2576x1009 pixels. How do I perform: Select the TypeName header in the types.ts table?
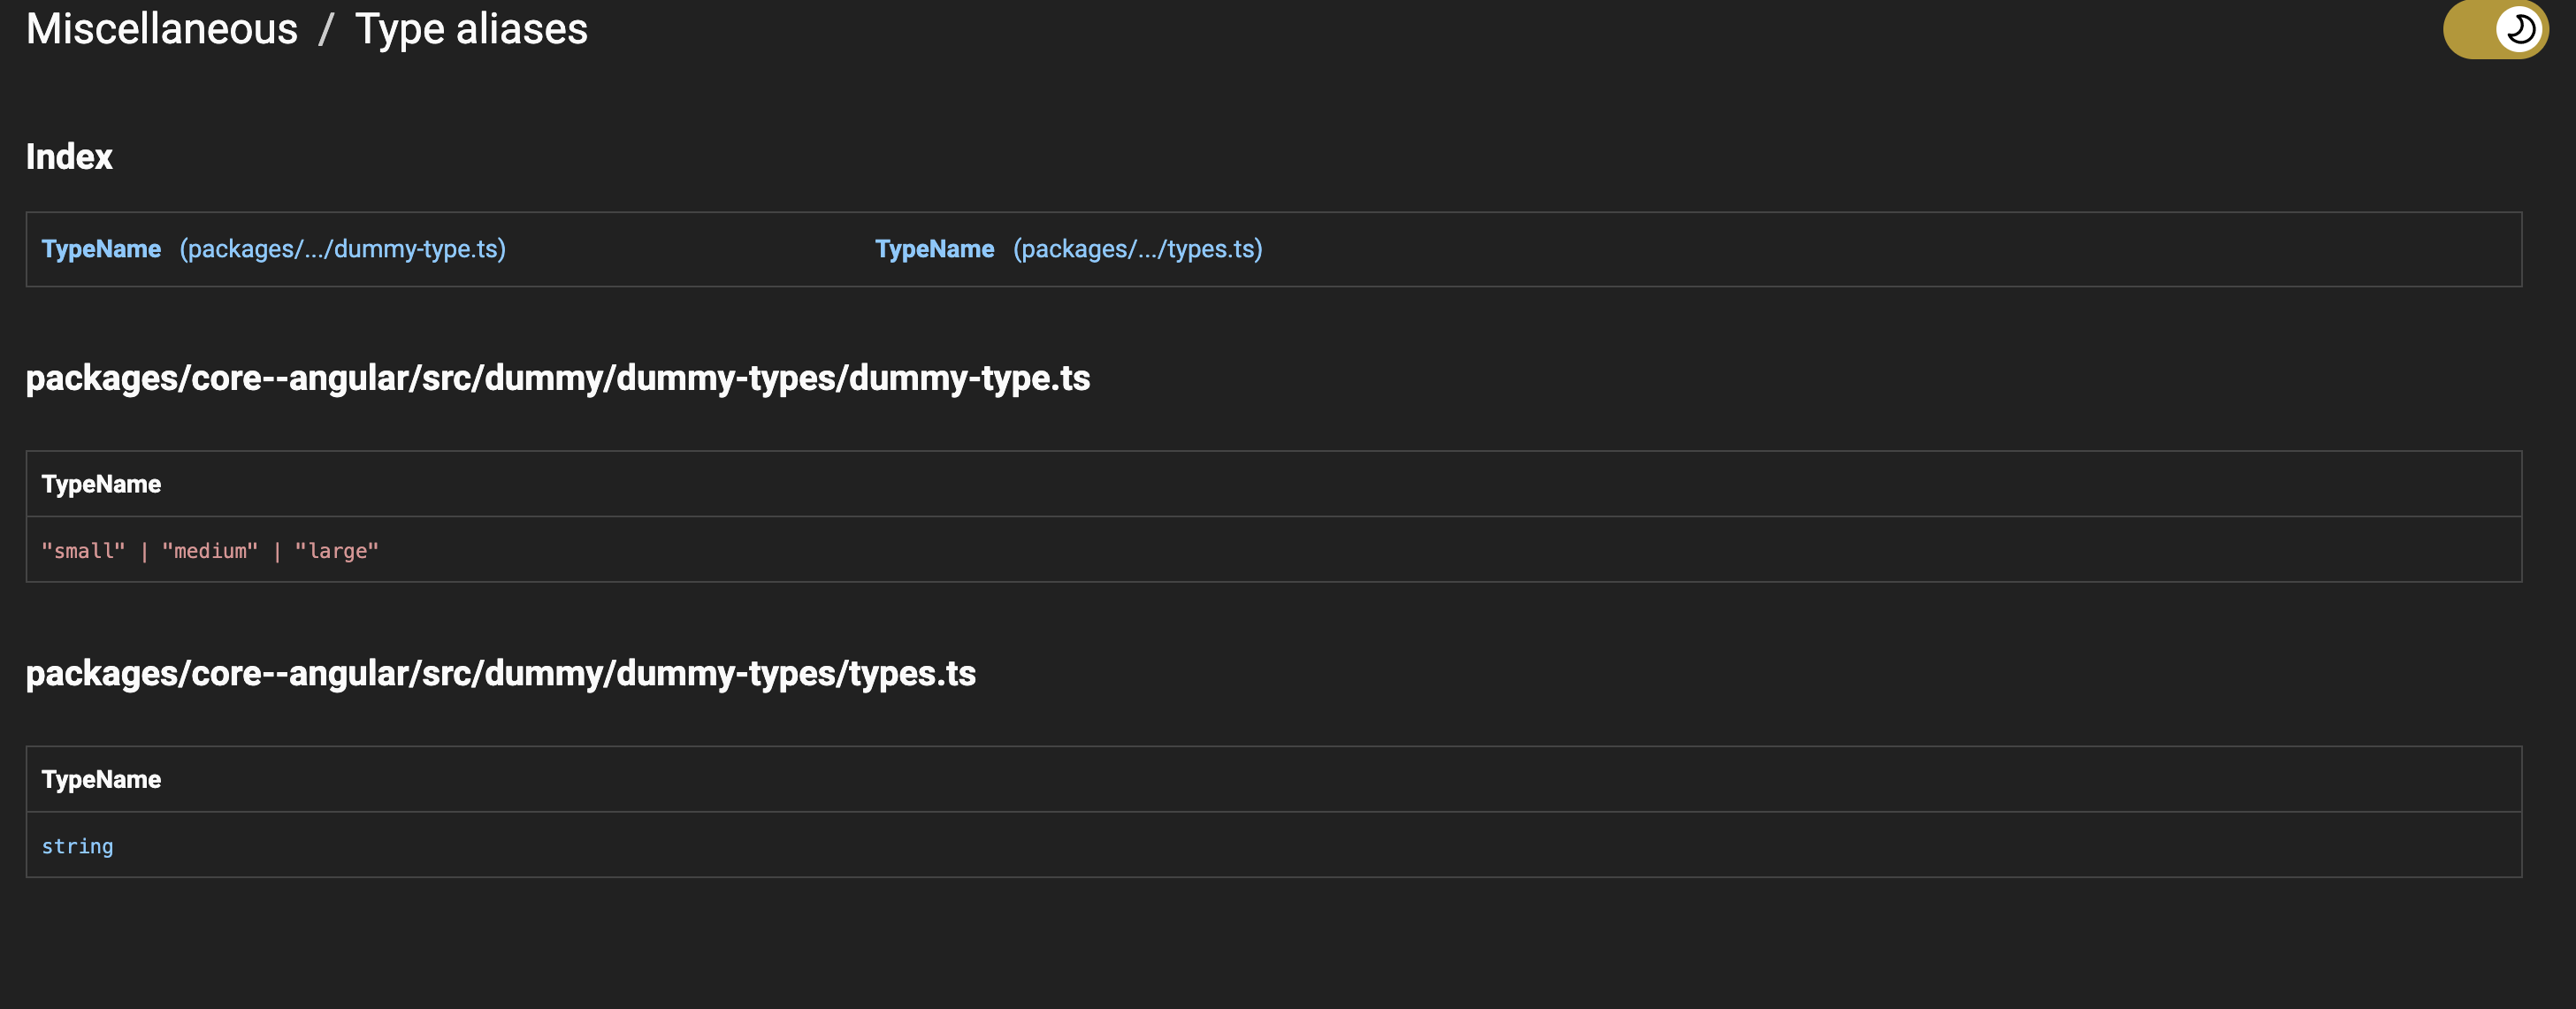100,779
